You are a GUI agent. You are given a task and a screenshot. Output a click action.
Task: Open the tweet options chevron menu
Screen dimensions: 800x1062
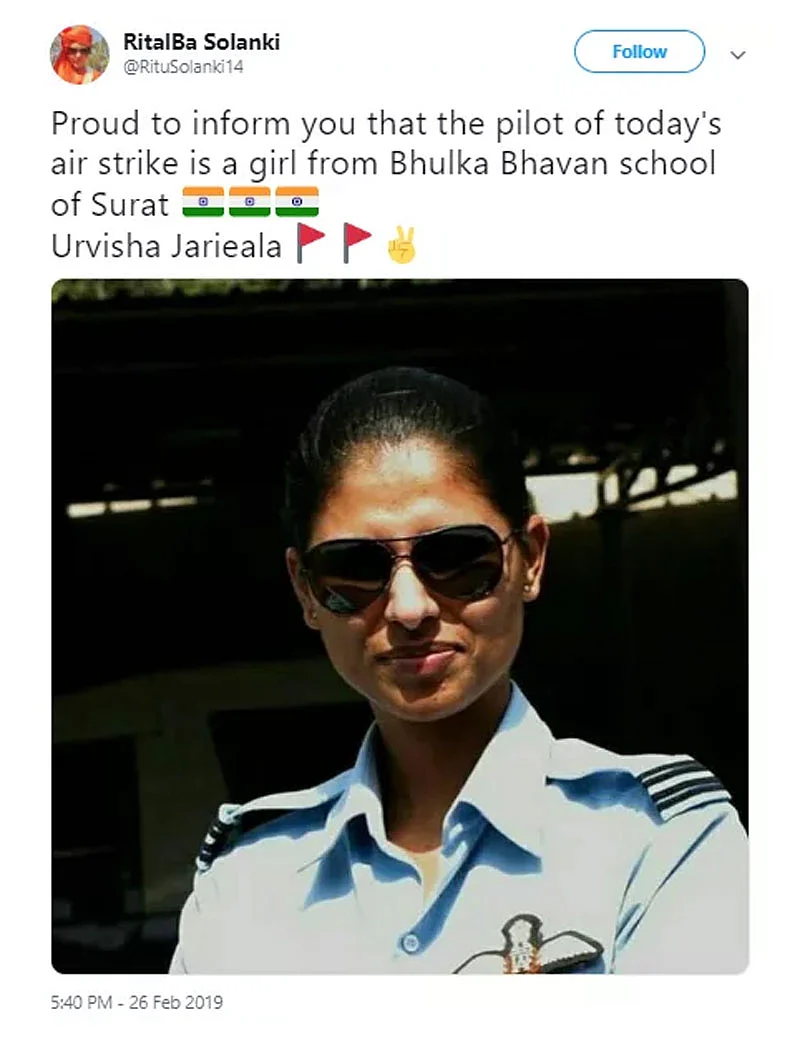pyautogui.click(x=738, y=55)
